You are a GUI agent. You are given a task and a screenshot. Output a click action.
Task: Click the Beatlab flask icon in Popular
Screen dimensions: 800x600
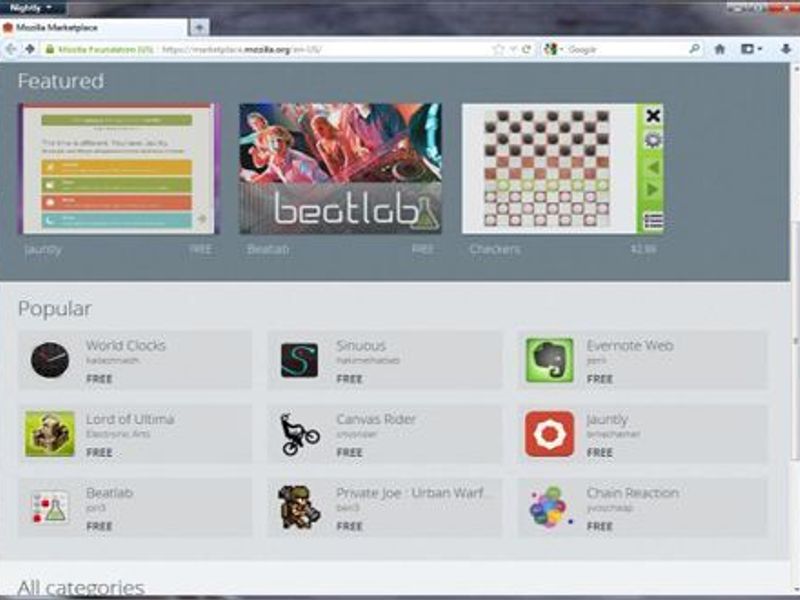(49, 507)
